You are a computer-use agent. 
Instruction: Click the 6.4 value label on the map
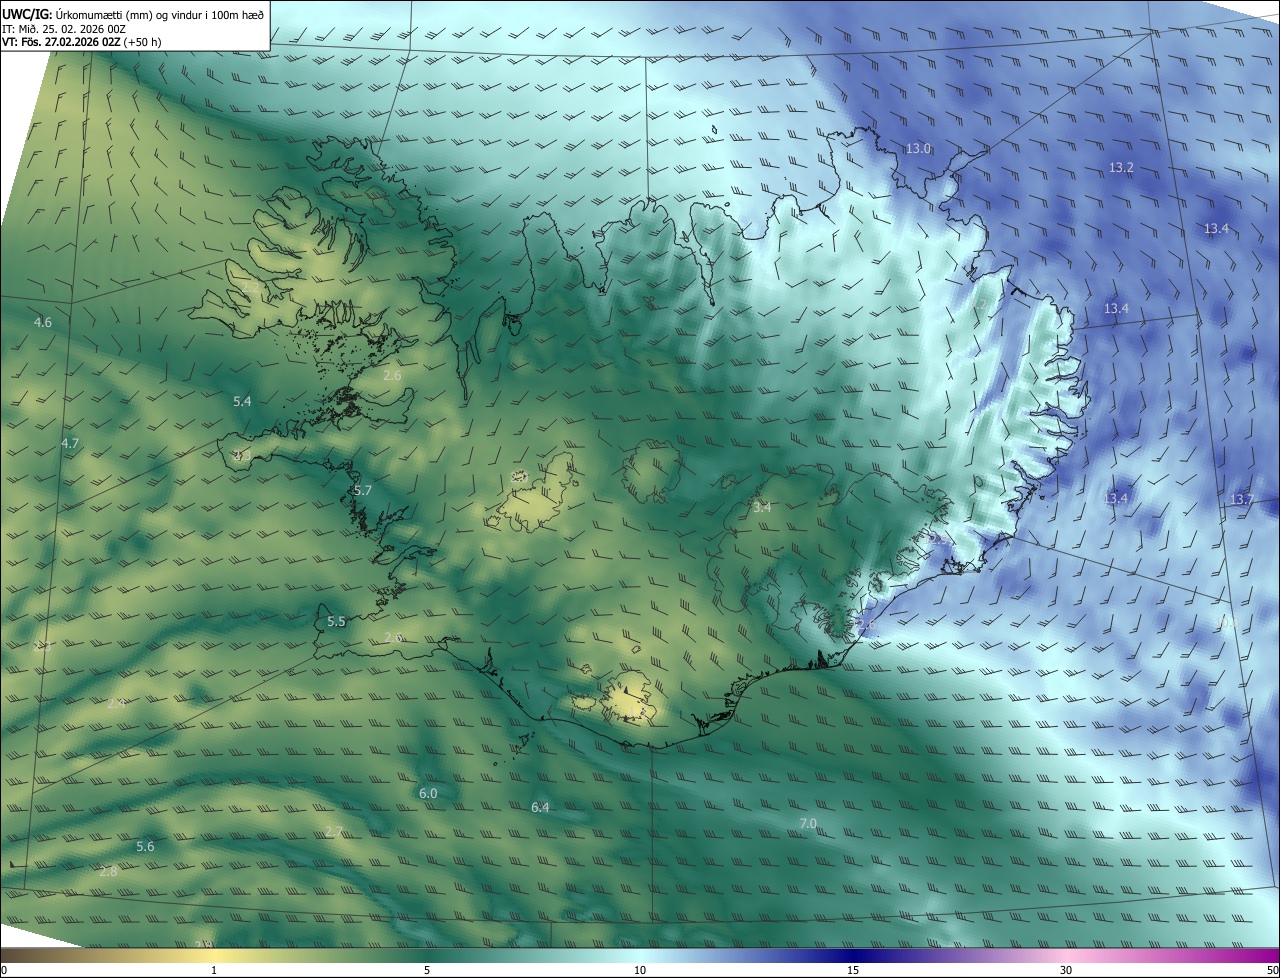[x=540, y=807]
